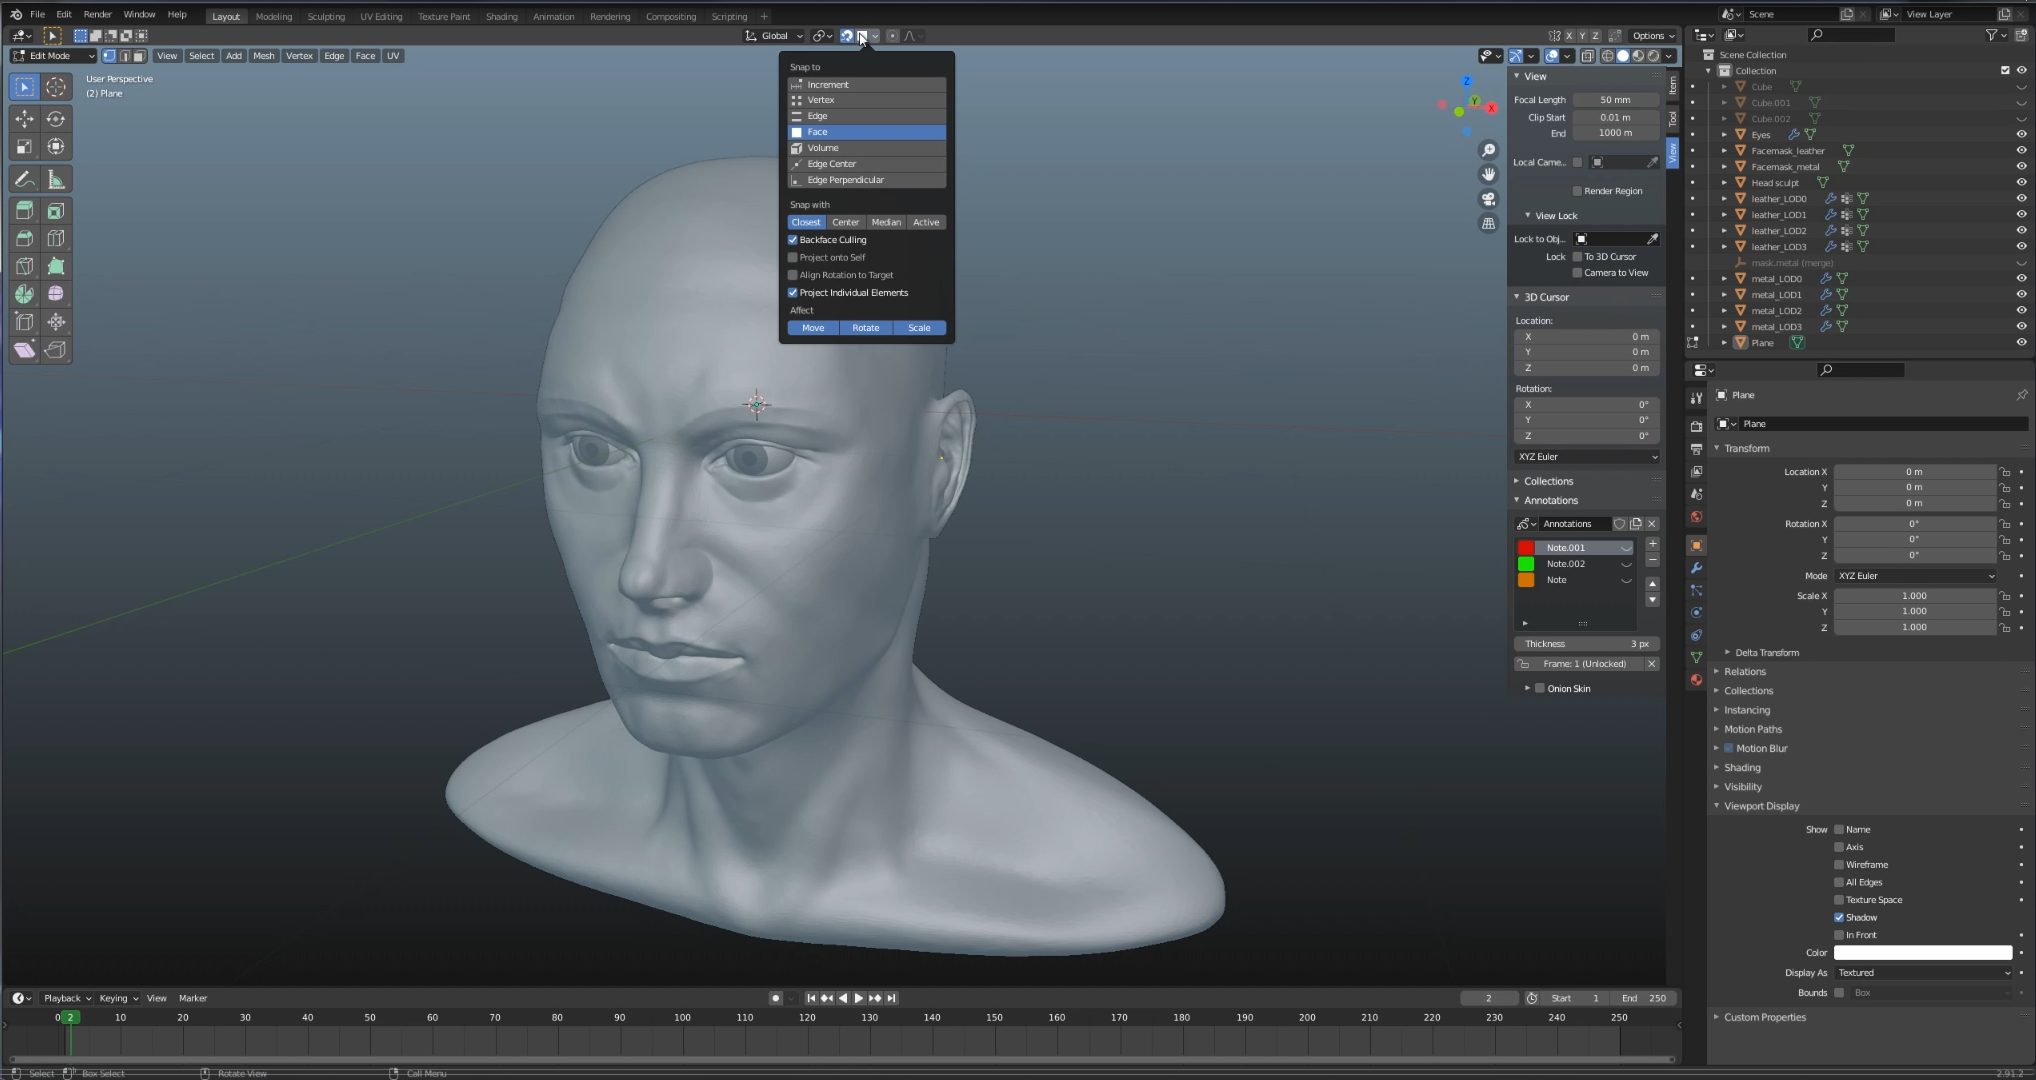The image size is (2036, 1080).
Task: Toggle camera view icon in viewport
Action: 1489,199
